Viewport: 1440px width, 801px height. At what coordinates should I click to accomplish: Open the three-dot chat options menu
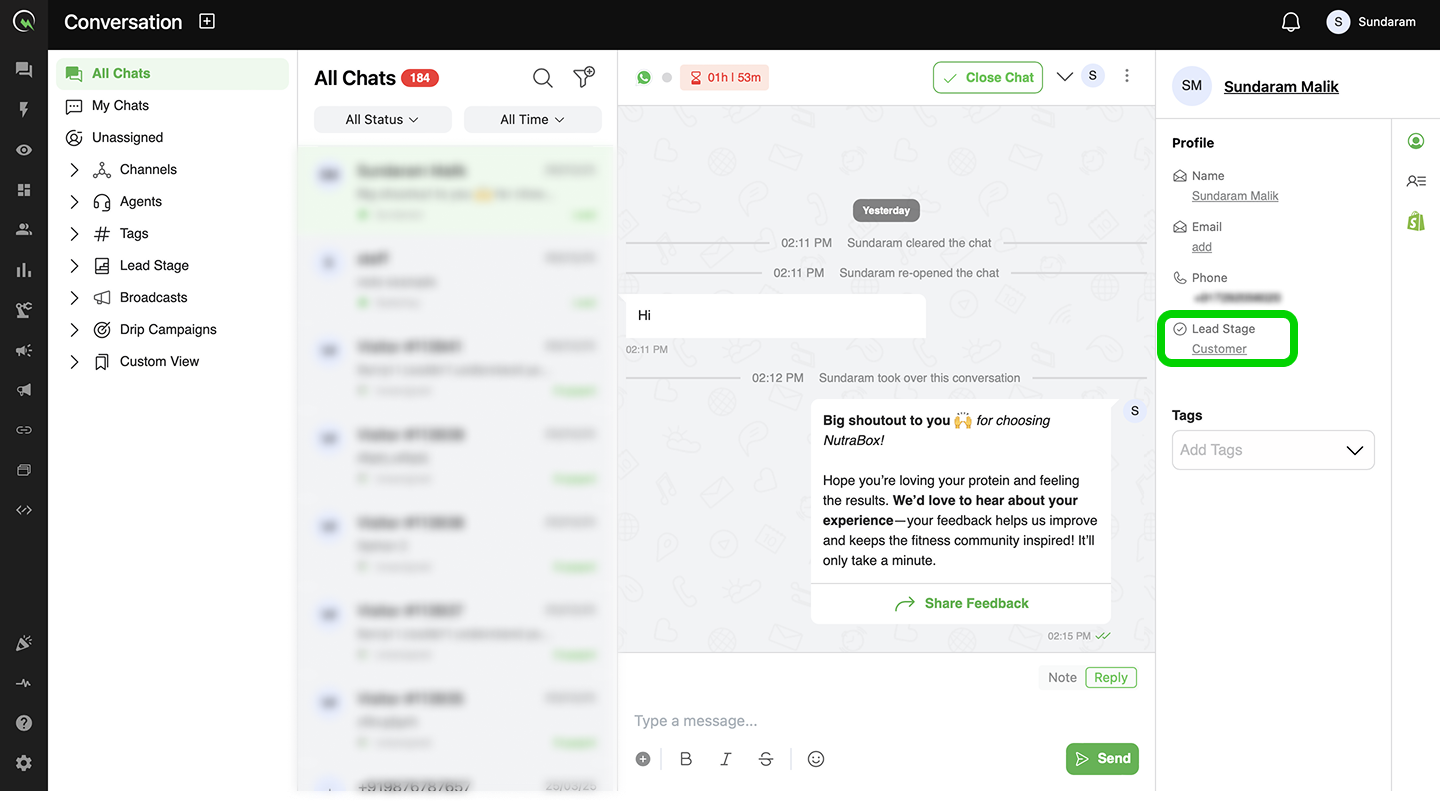(1127, 76)
